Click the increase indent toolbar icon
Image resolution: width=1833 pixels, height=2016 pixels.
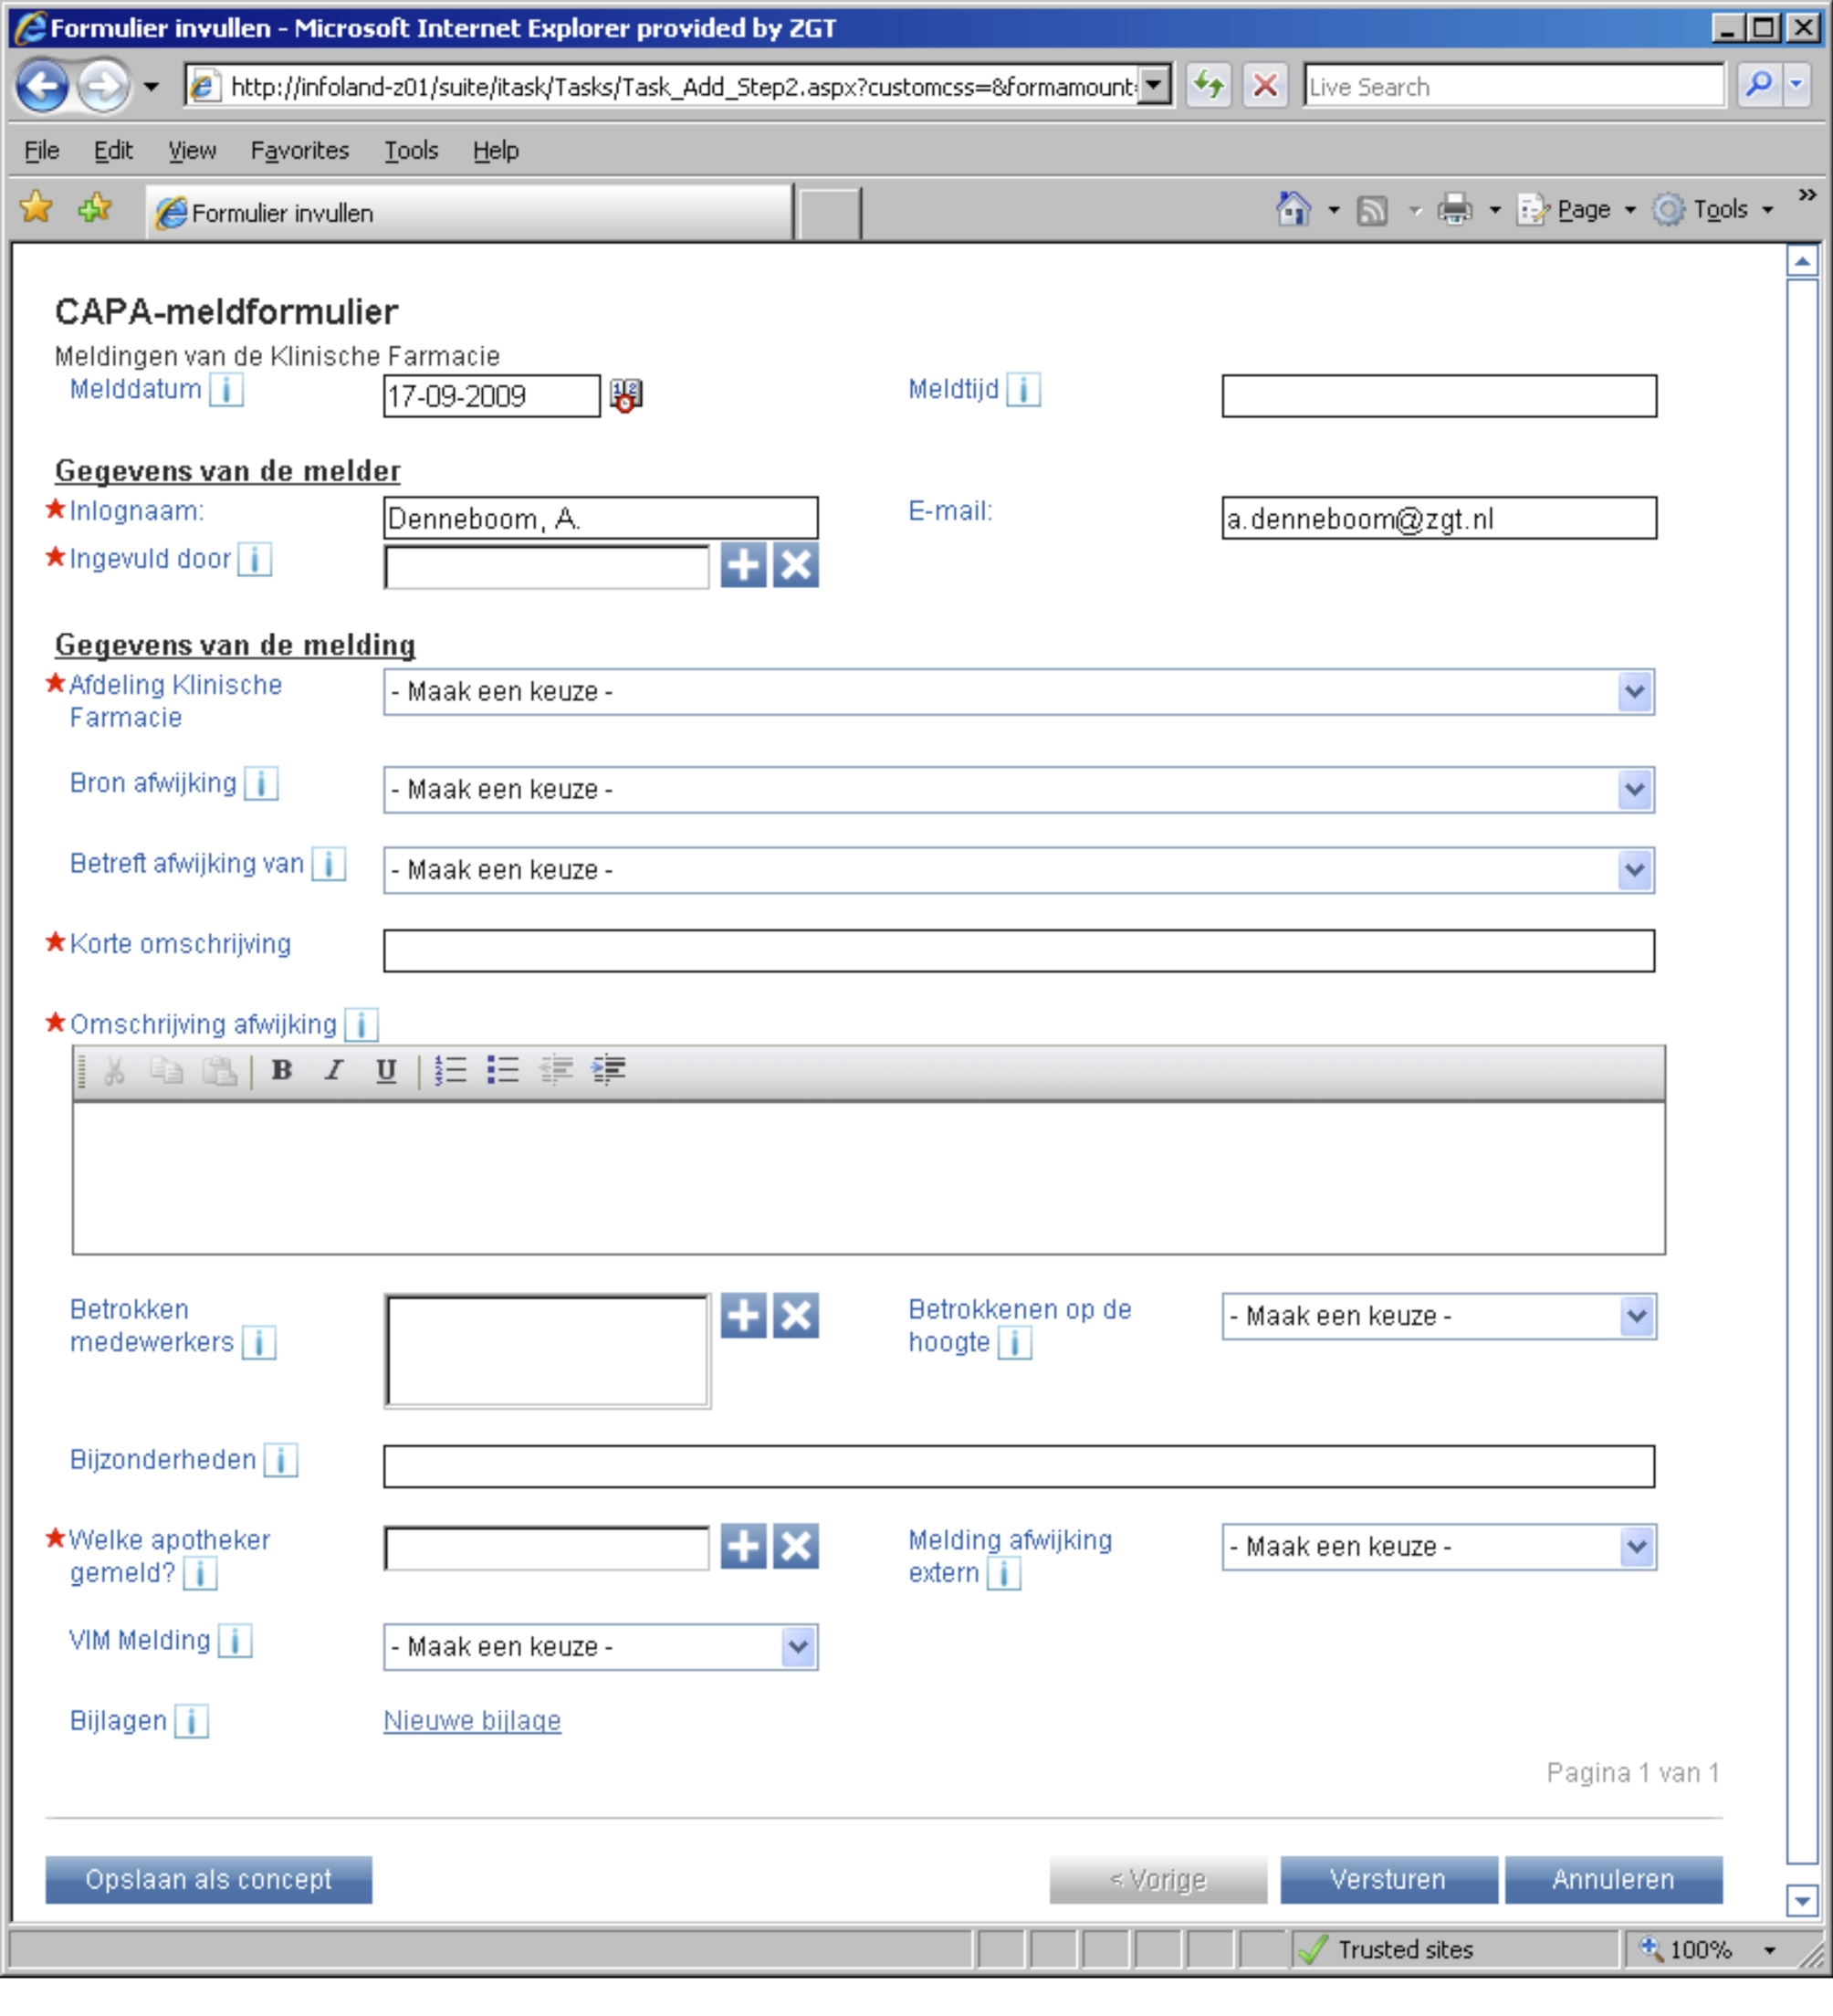point(608,1070)
